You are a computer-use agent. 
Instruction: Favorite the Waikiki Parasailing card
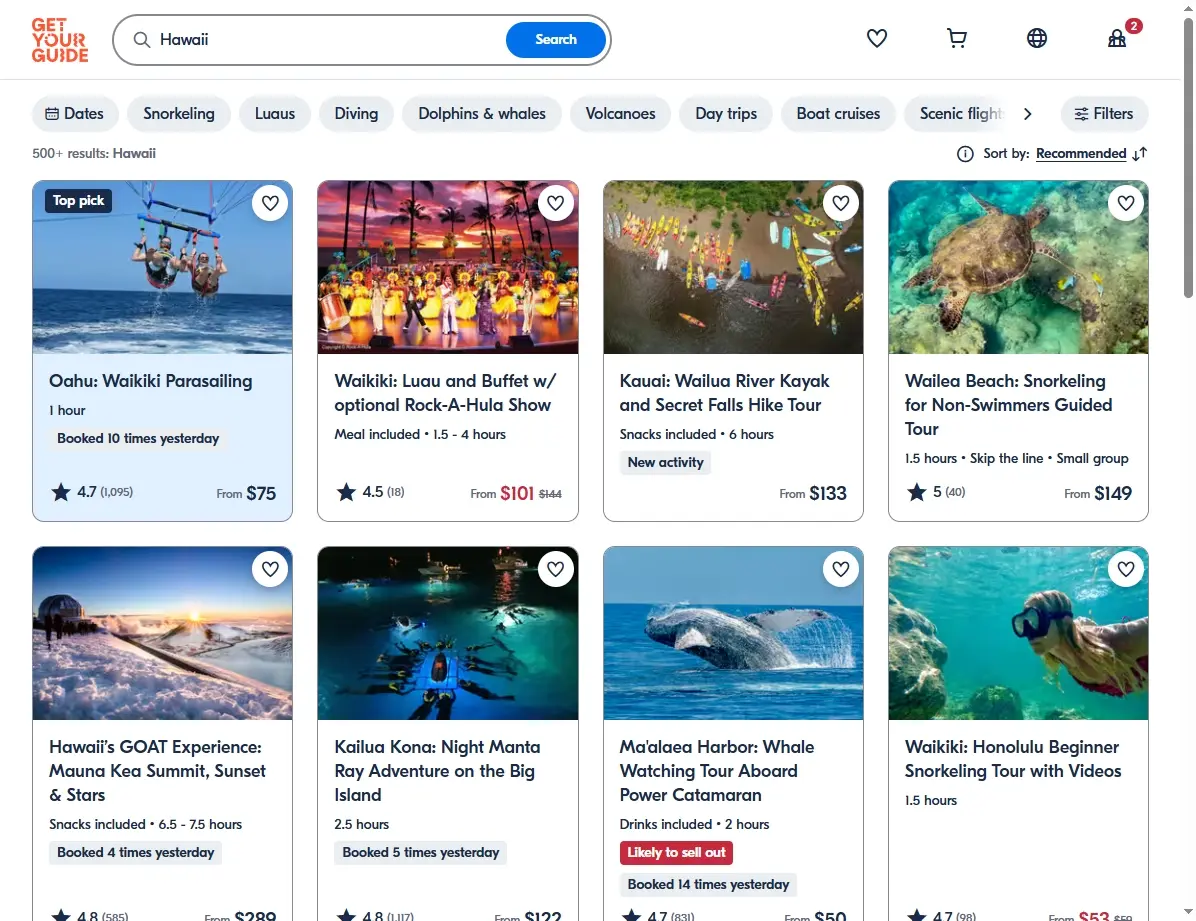tap(270, 203)
